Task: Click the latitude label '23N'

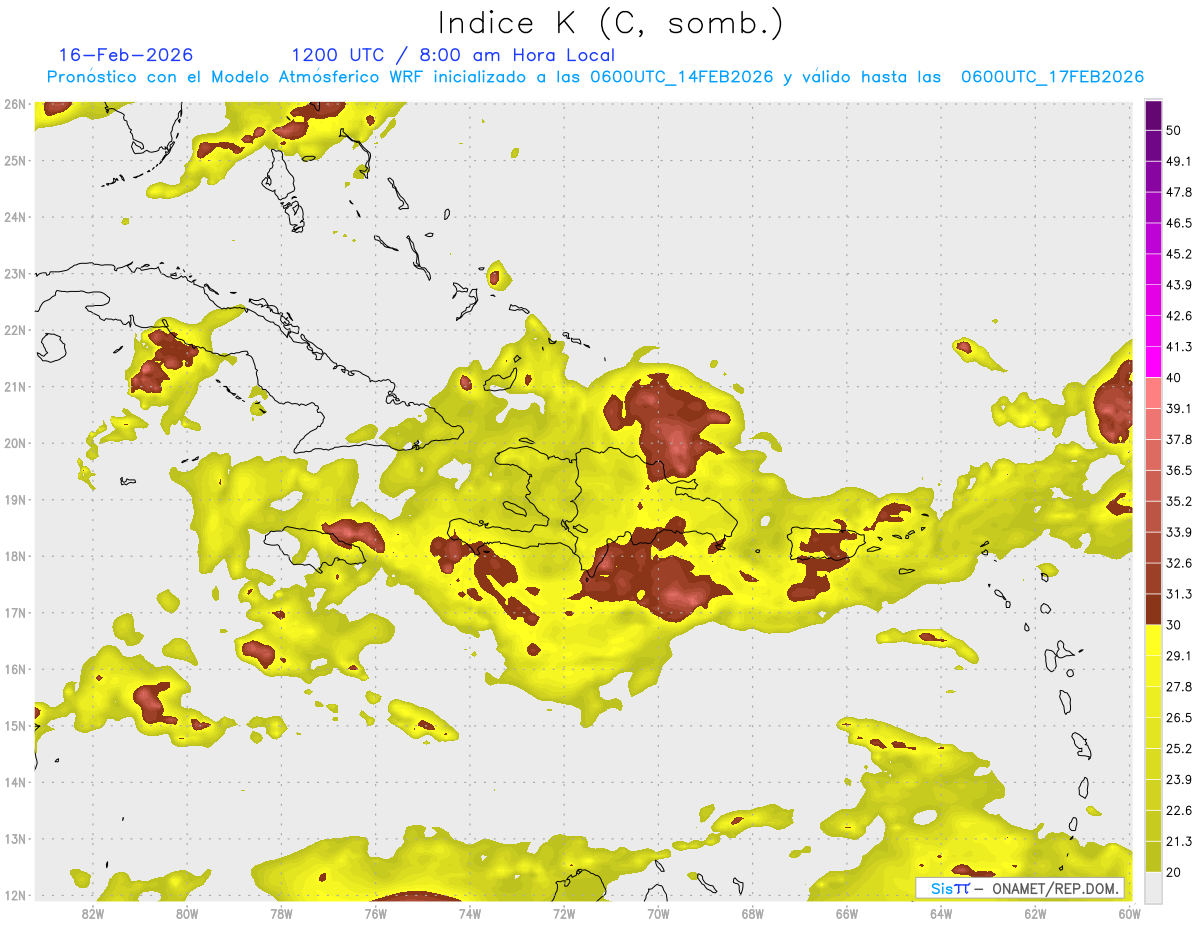Action: pyautogui.click(x=15, y=274)
